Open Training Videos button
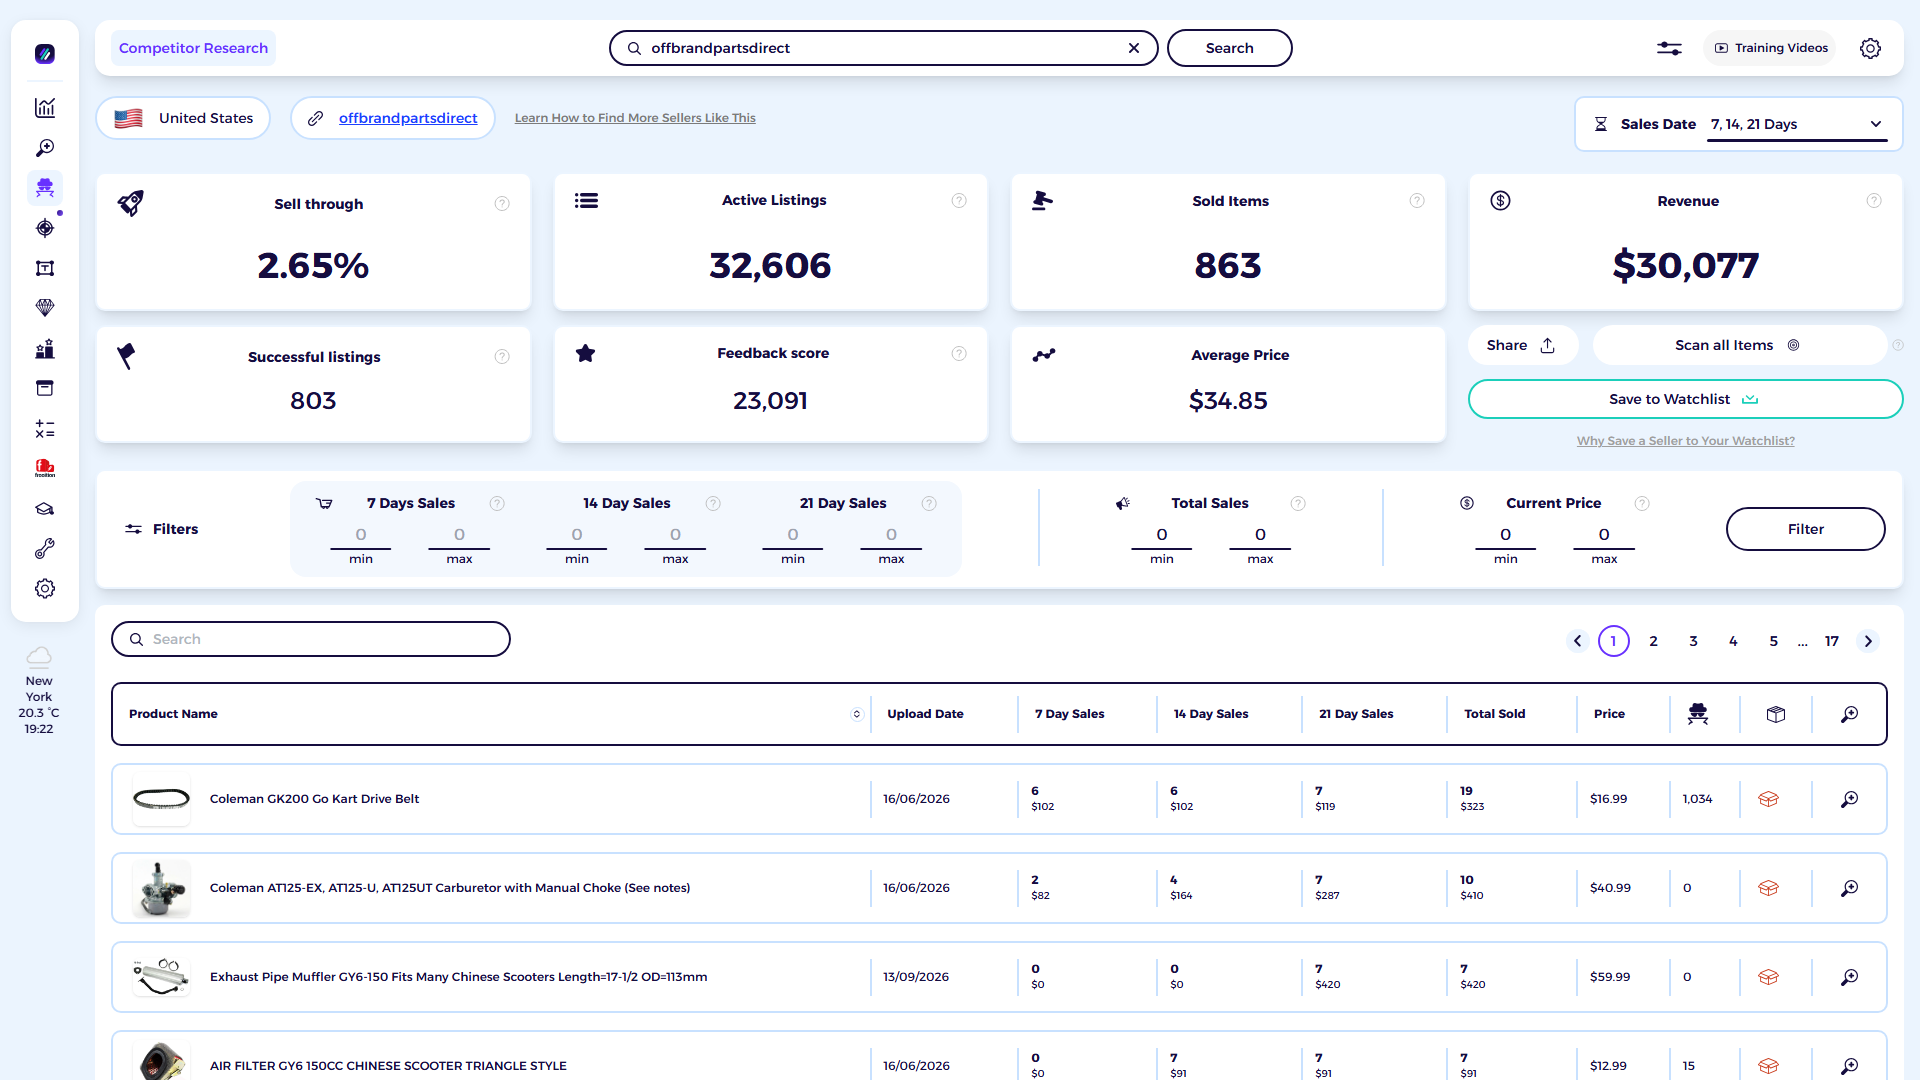The width and height of the screenshot is (1920, 1080). tap(1770, 48)
